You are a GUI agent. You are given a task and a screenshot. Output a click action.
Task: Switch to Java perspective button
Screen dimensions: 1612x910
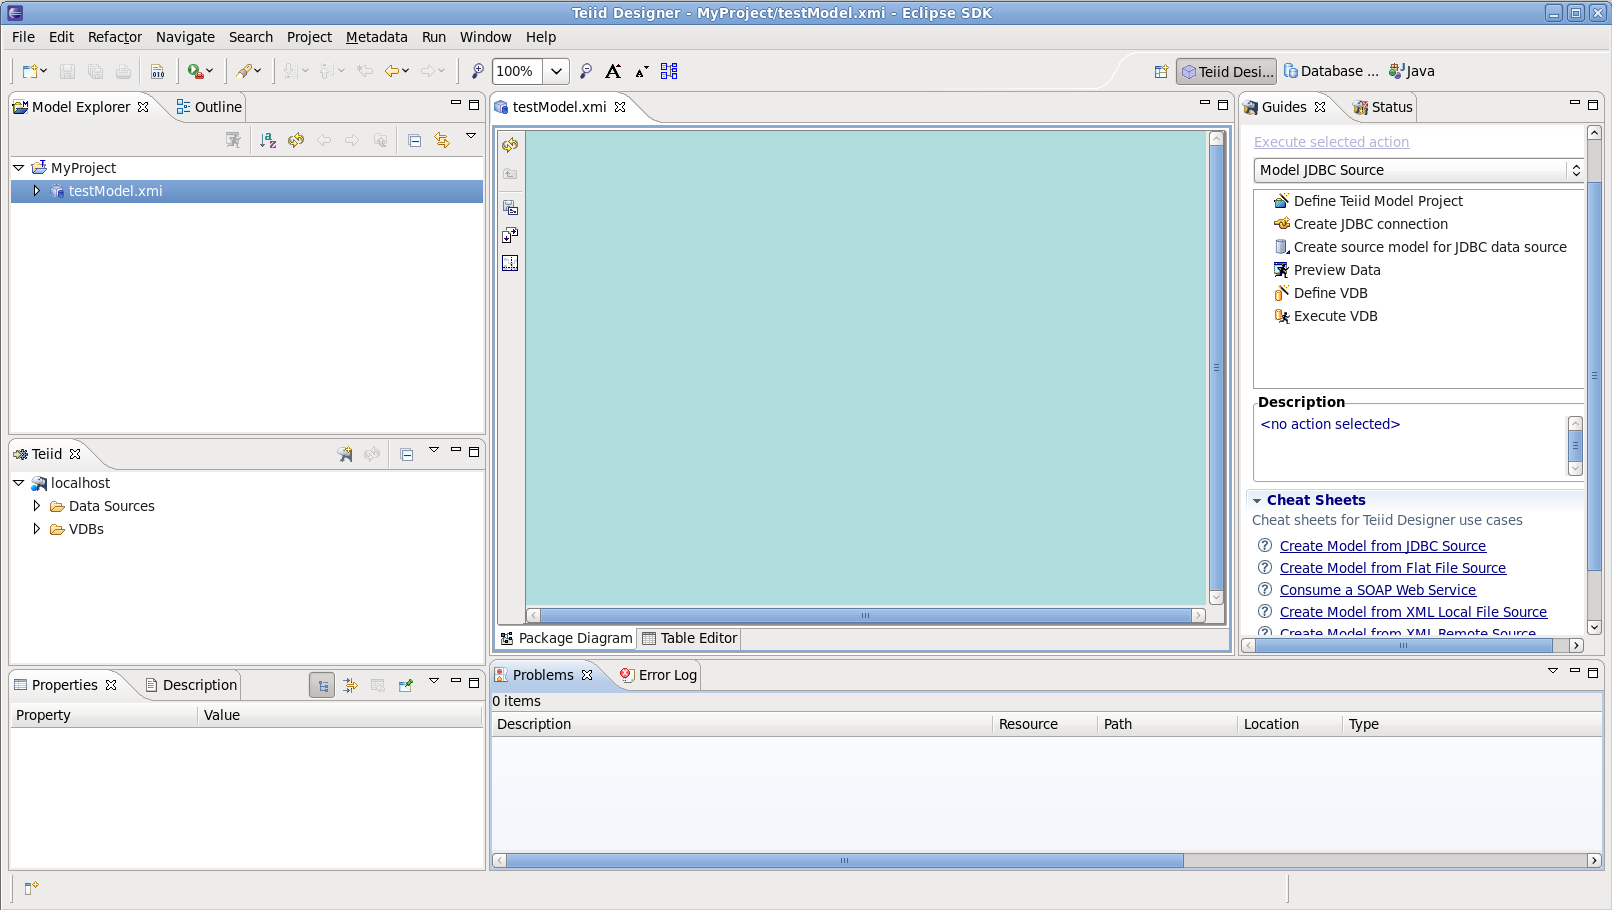click(1412, 71)
